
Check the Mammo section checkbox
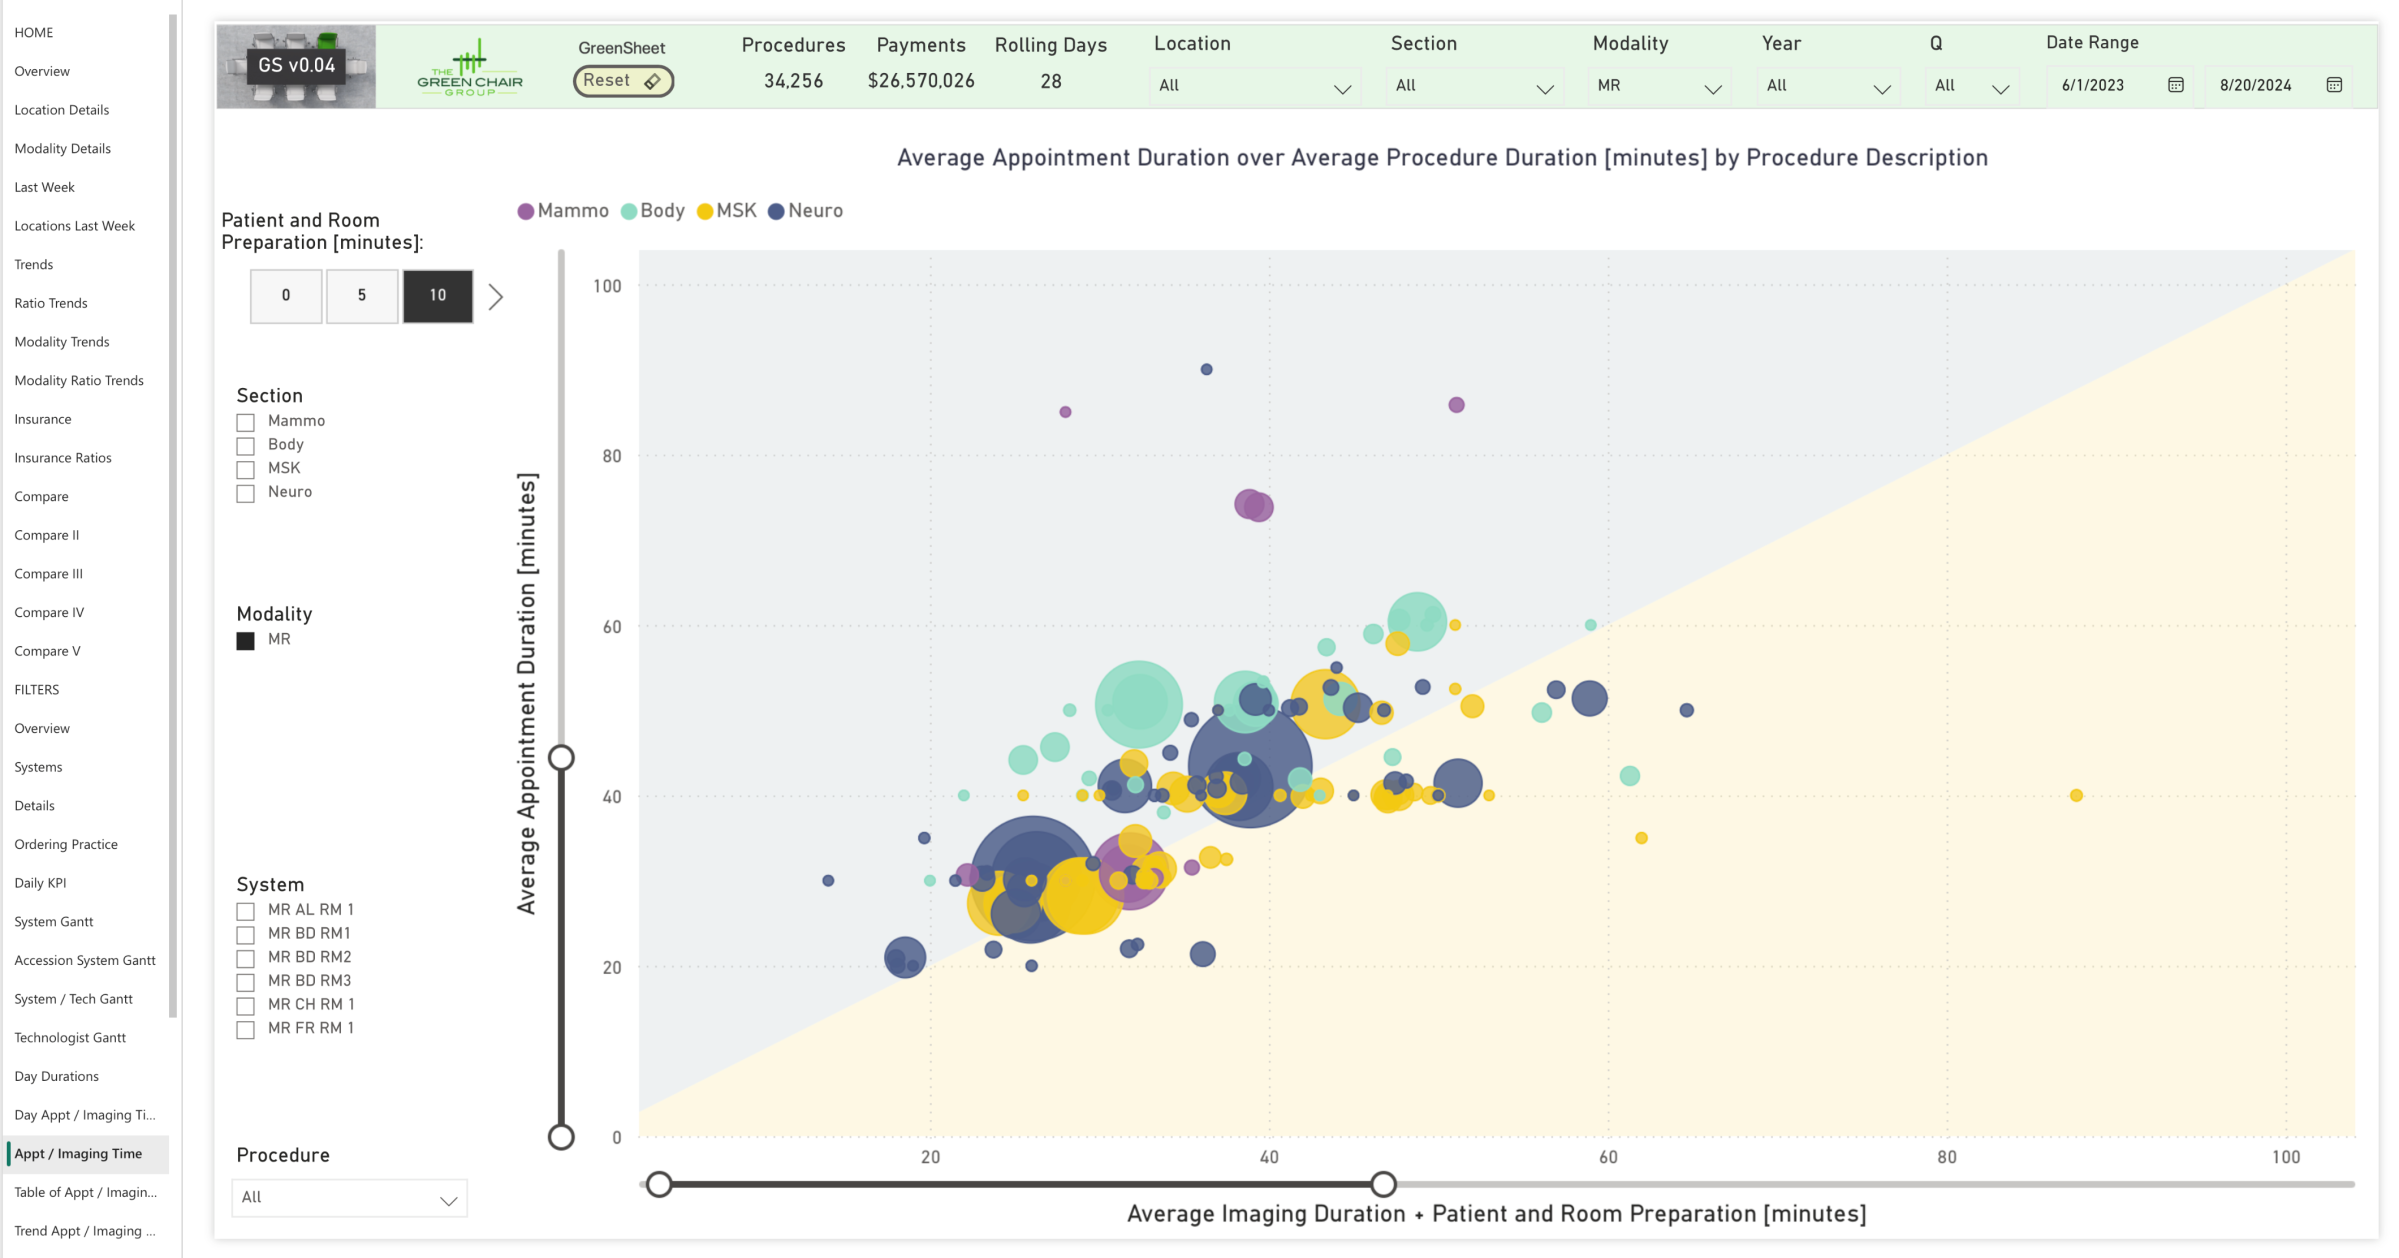(x=246, y=422)
